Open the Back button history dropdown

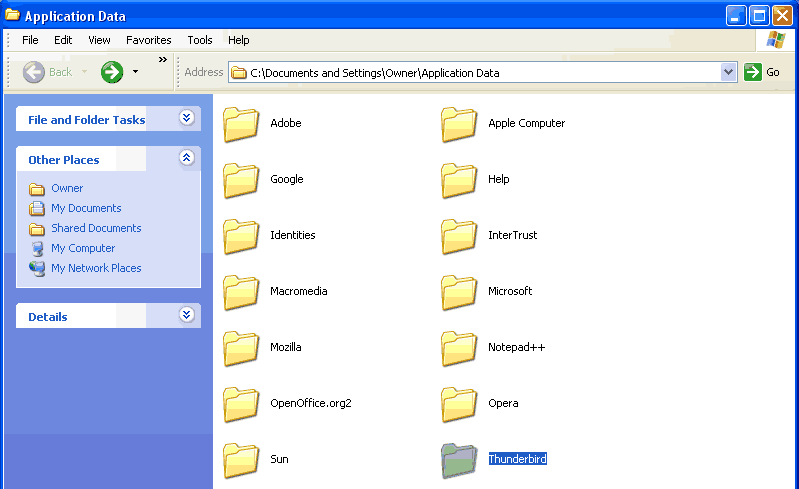(x=85, y=72)
